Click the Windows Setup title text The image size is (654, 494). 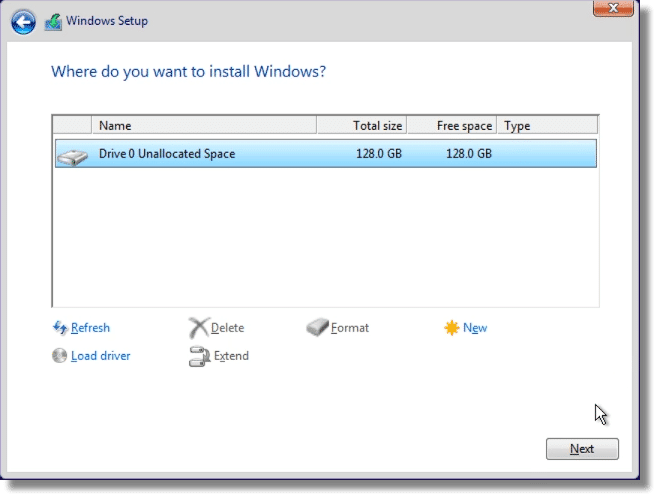tap(107, 21)
